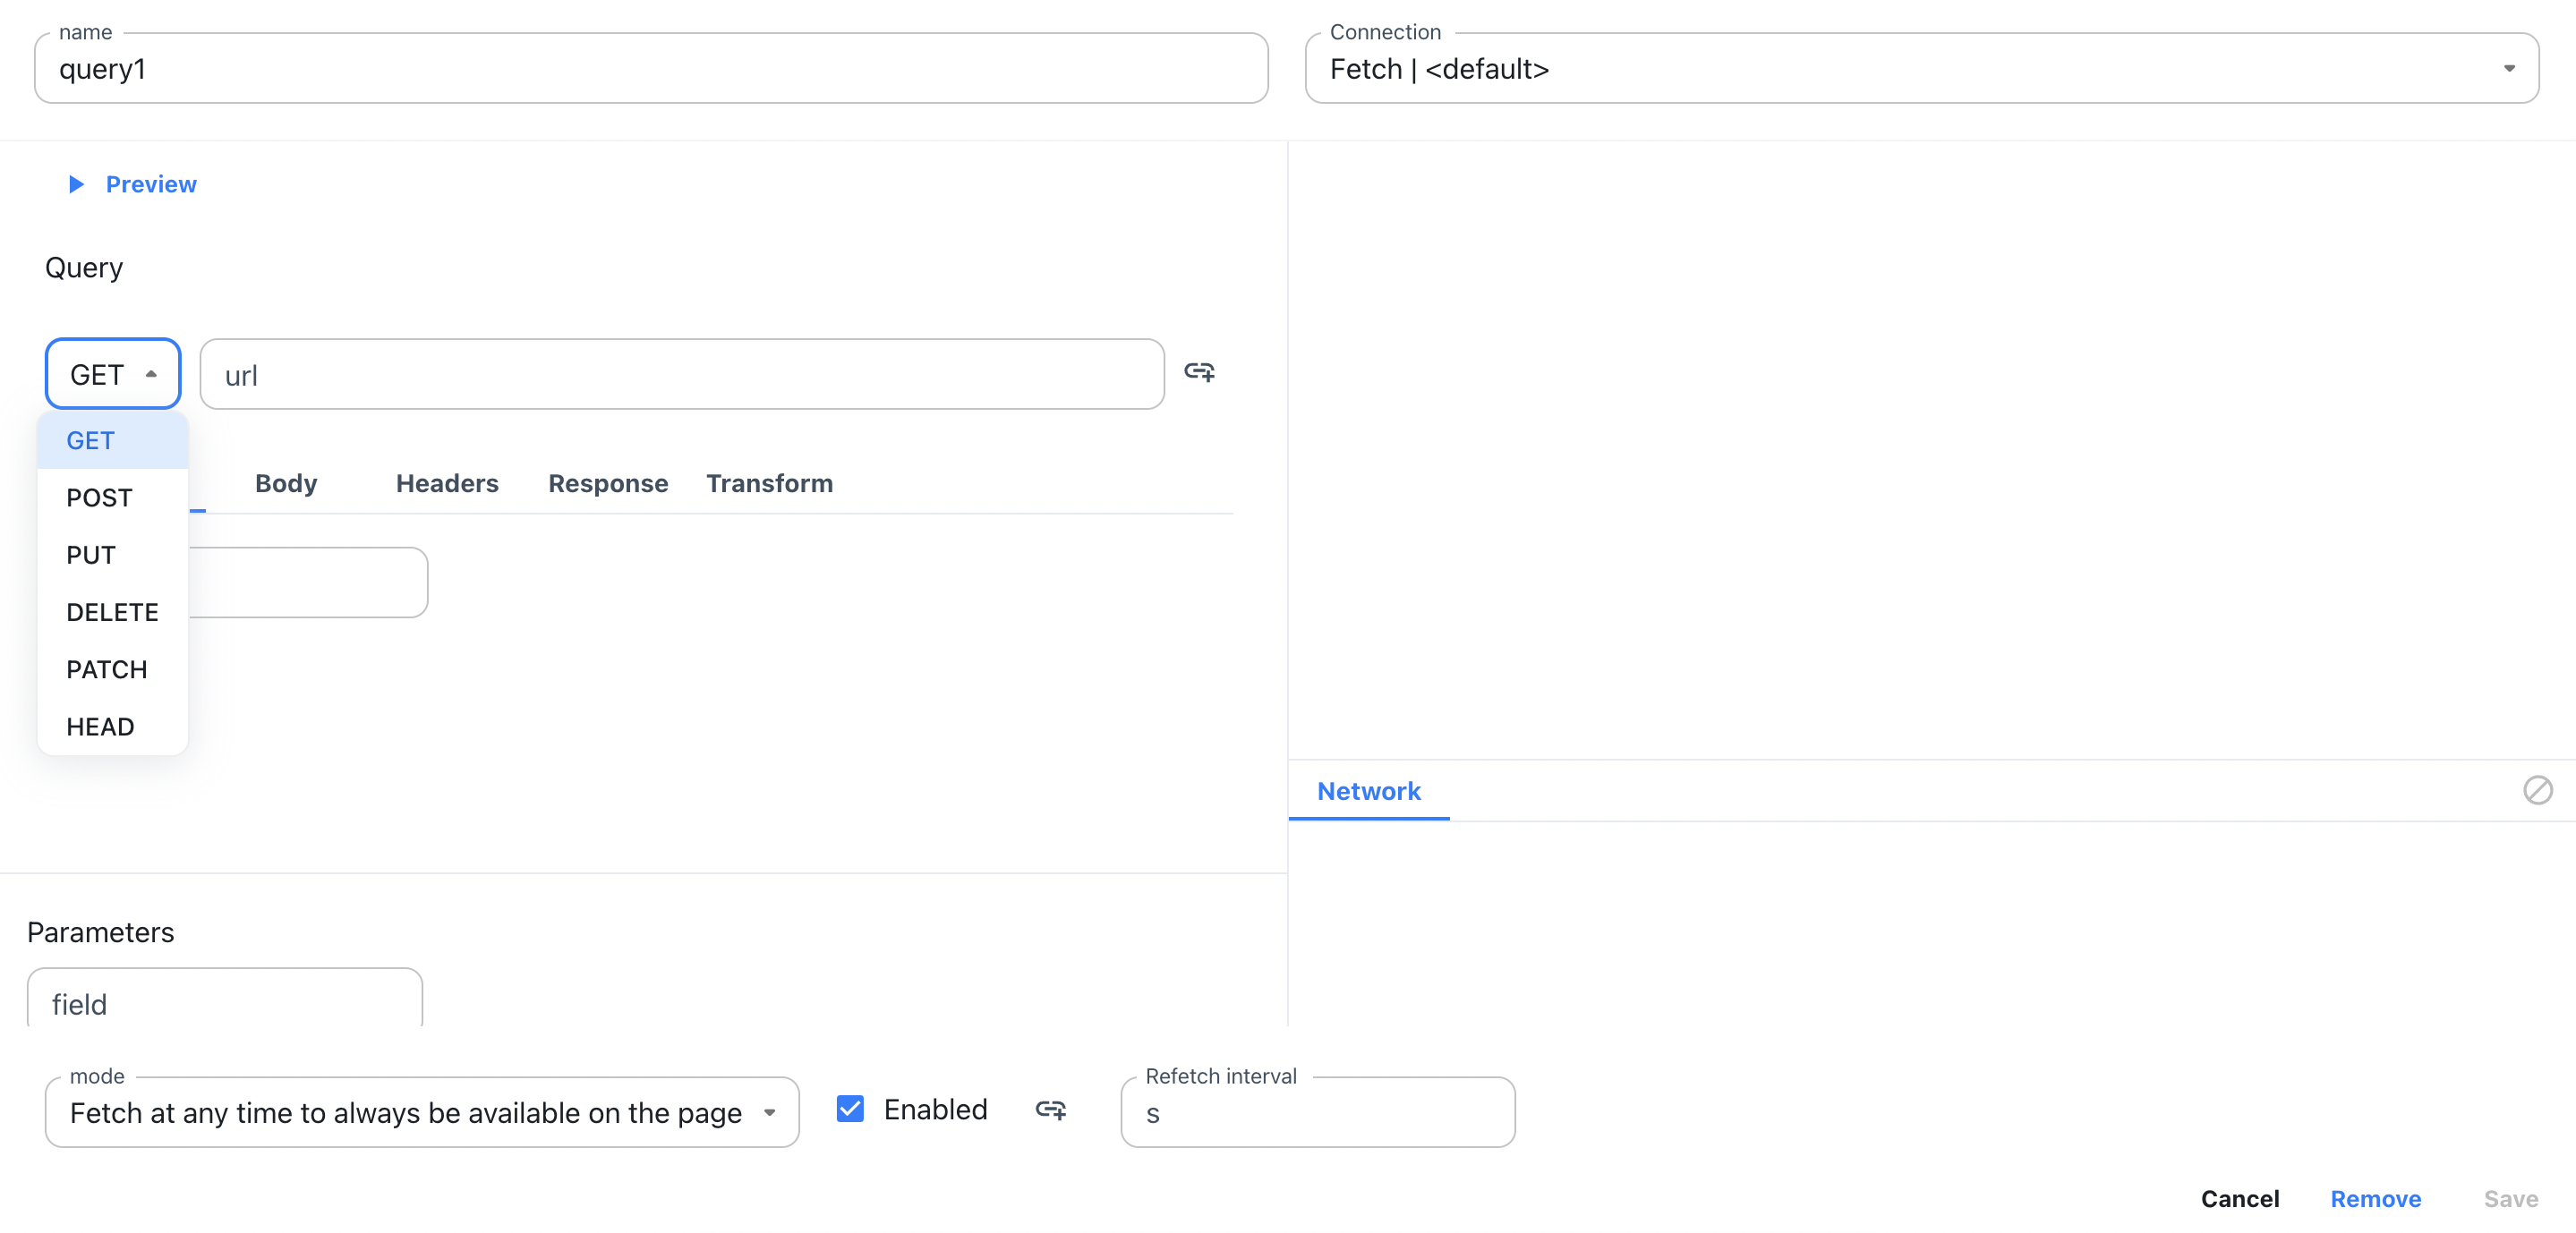Select POST from HTTP method dropdown
Screen dimensions: 2576x1233
tap(98, 497)
